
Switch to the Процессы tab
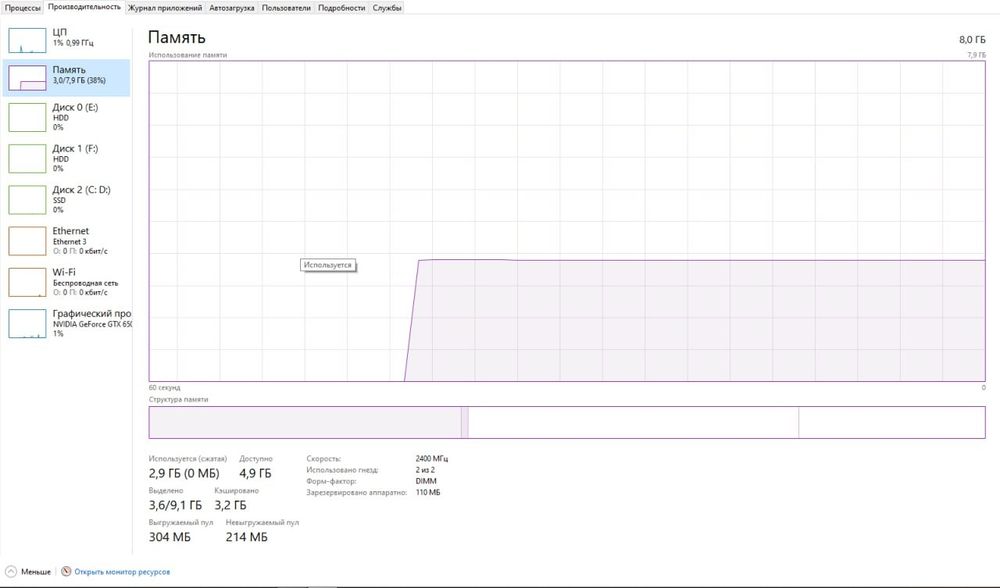pyautogui.click(x=22, y=8)
